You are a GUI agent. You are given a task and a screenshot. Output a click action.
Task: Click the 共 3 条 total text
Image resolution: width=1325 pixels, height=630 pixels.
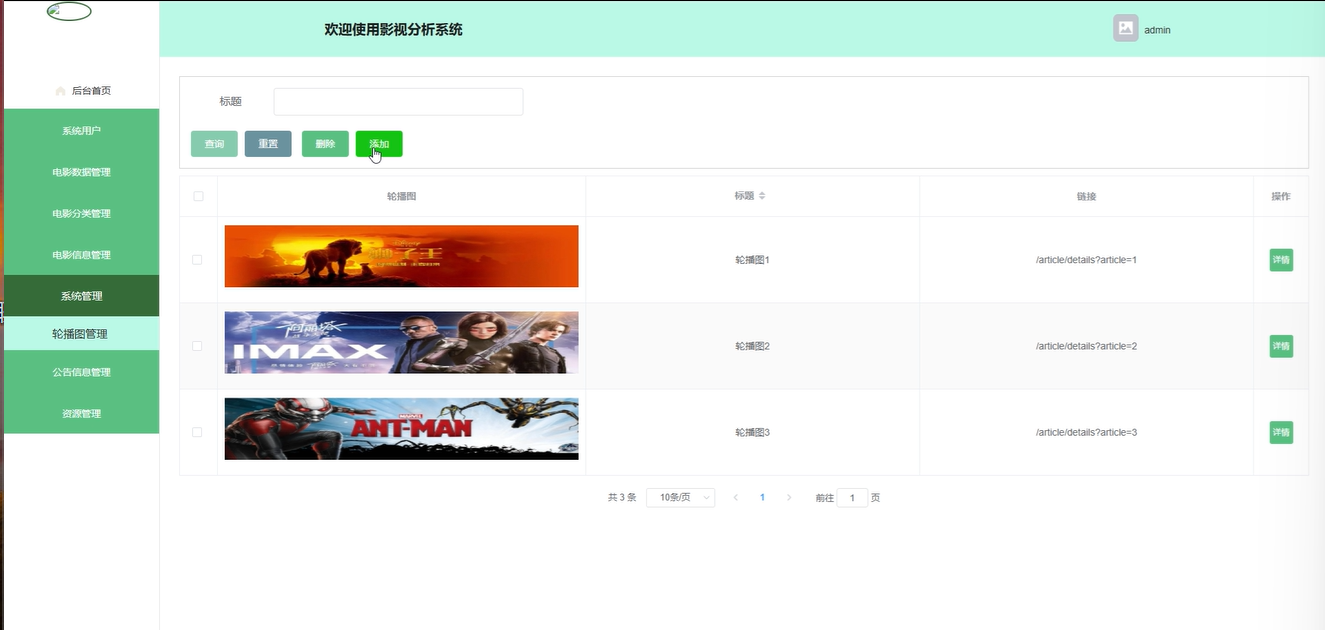[621, 497]
